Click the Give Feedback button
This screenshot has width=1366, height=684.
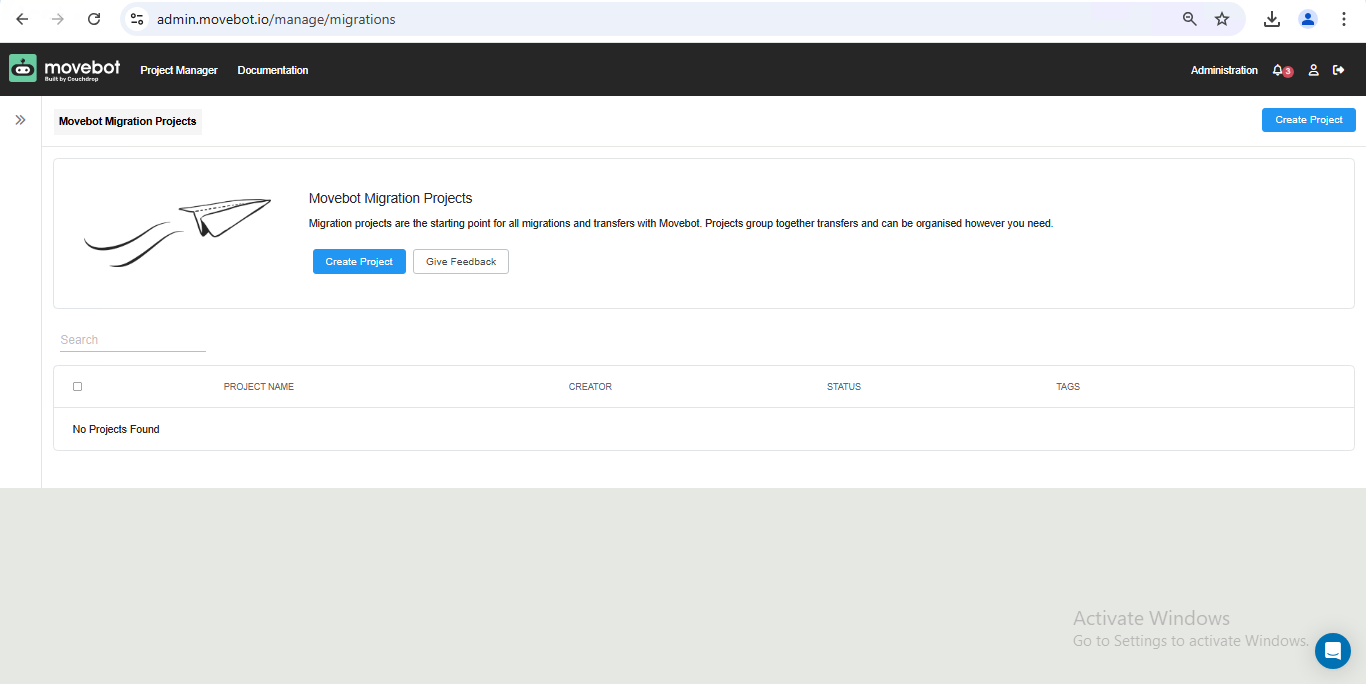pos(461,261)
